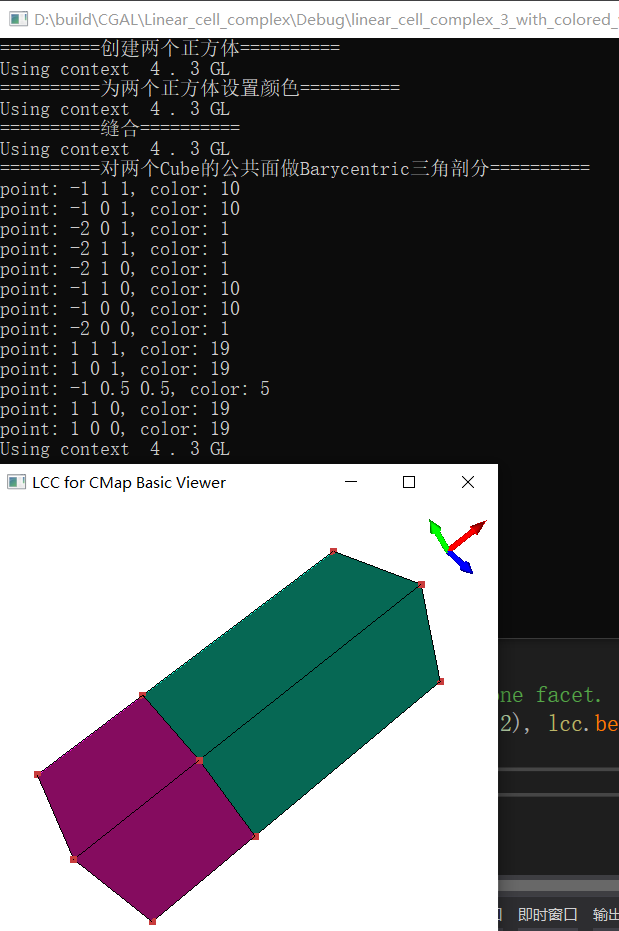The width and height of the screenshot is (619, 931).
Task: Click the line "point: -1 1 1, color: 10"
Action: point(120,189)
